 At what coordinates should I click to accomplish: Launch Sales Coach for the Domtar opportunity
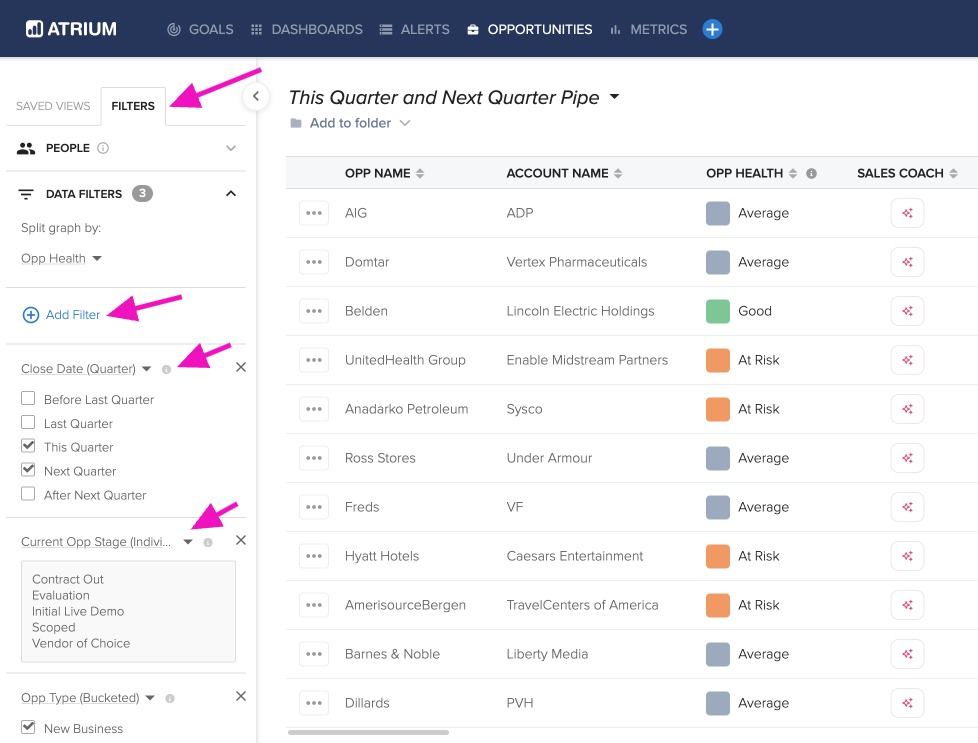pyautogui.click(x=907, y=262)
